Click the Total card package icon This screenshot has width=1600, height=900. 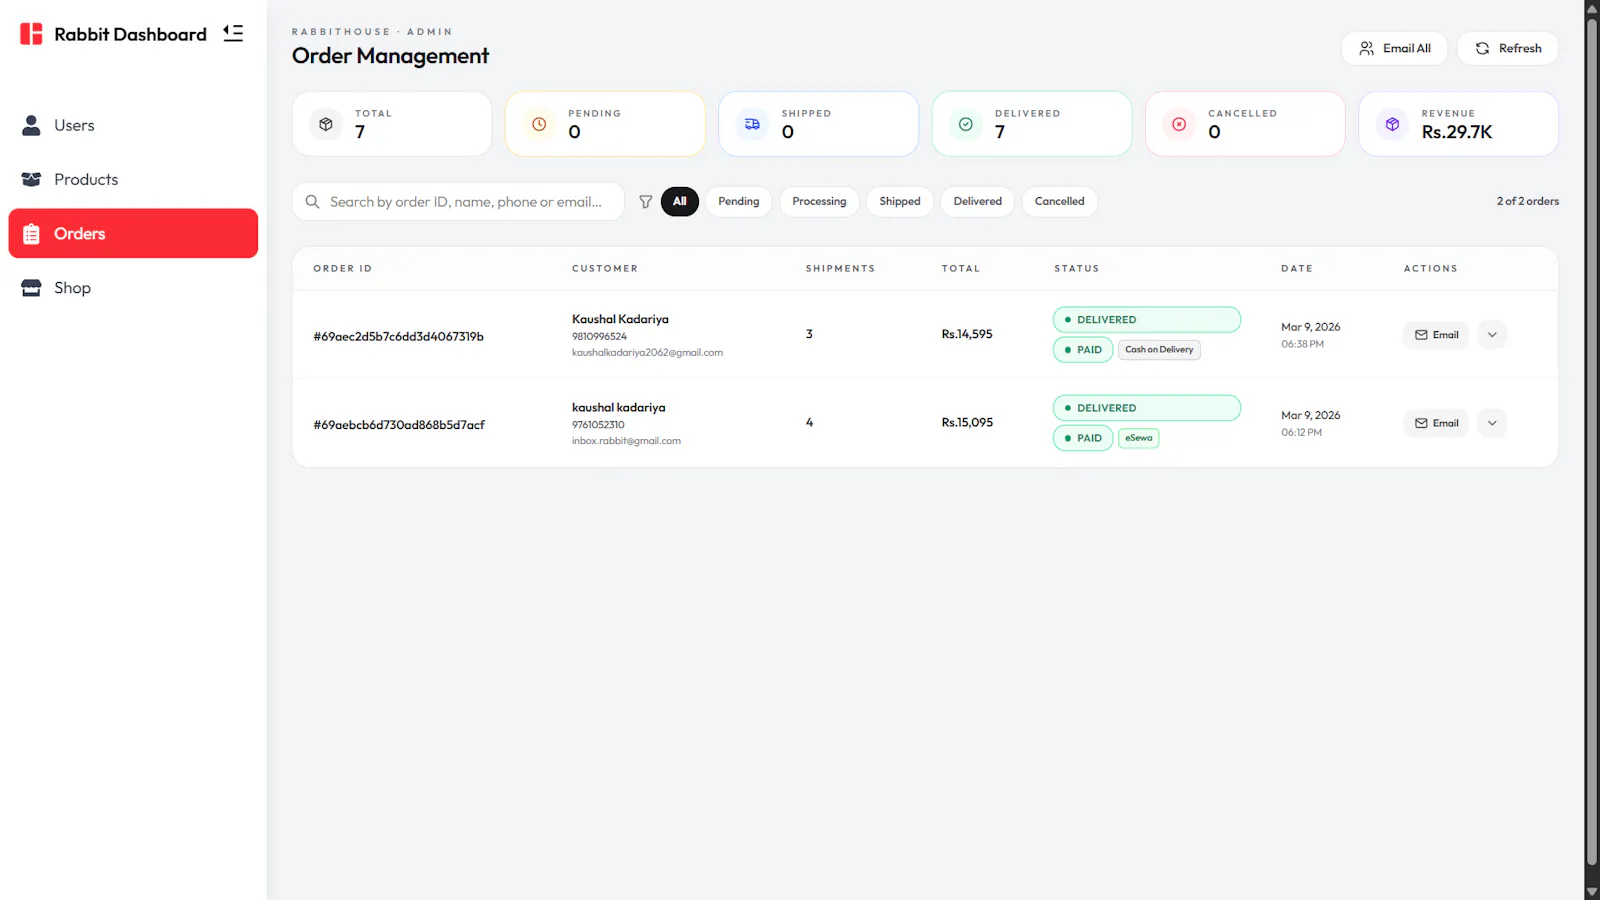coord(326,124)
